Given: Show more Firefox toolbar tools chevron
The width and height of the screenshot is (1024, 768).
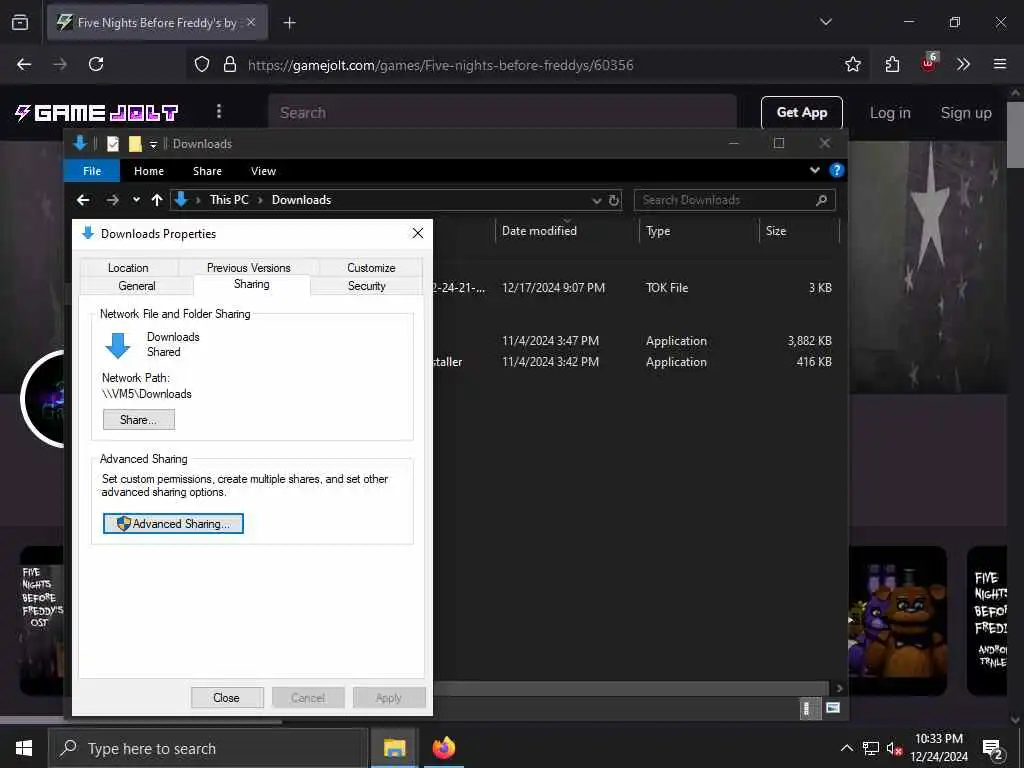Looking at the screenshot, I should click(x=963, y=64).
